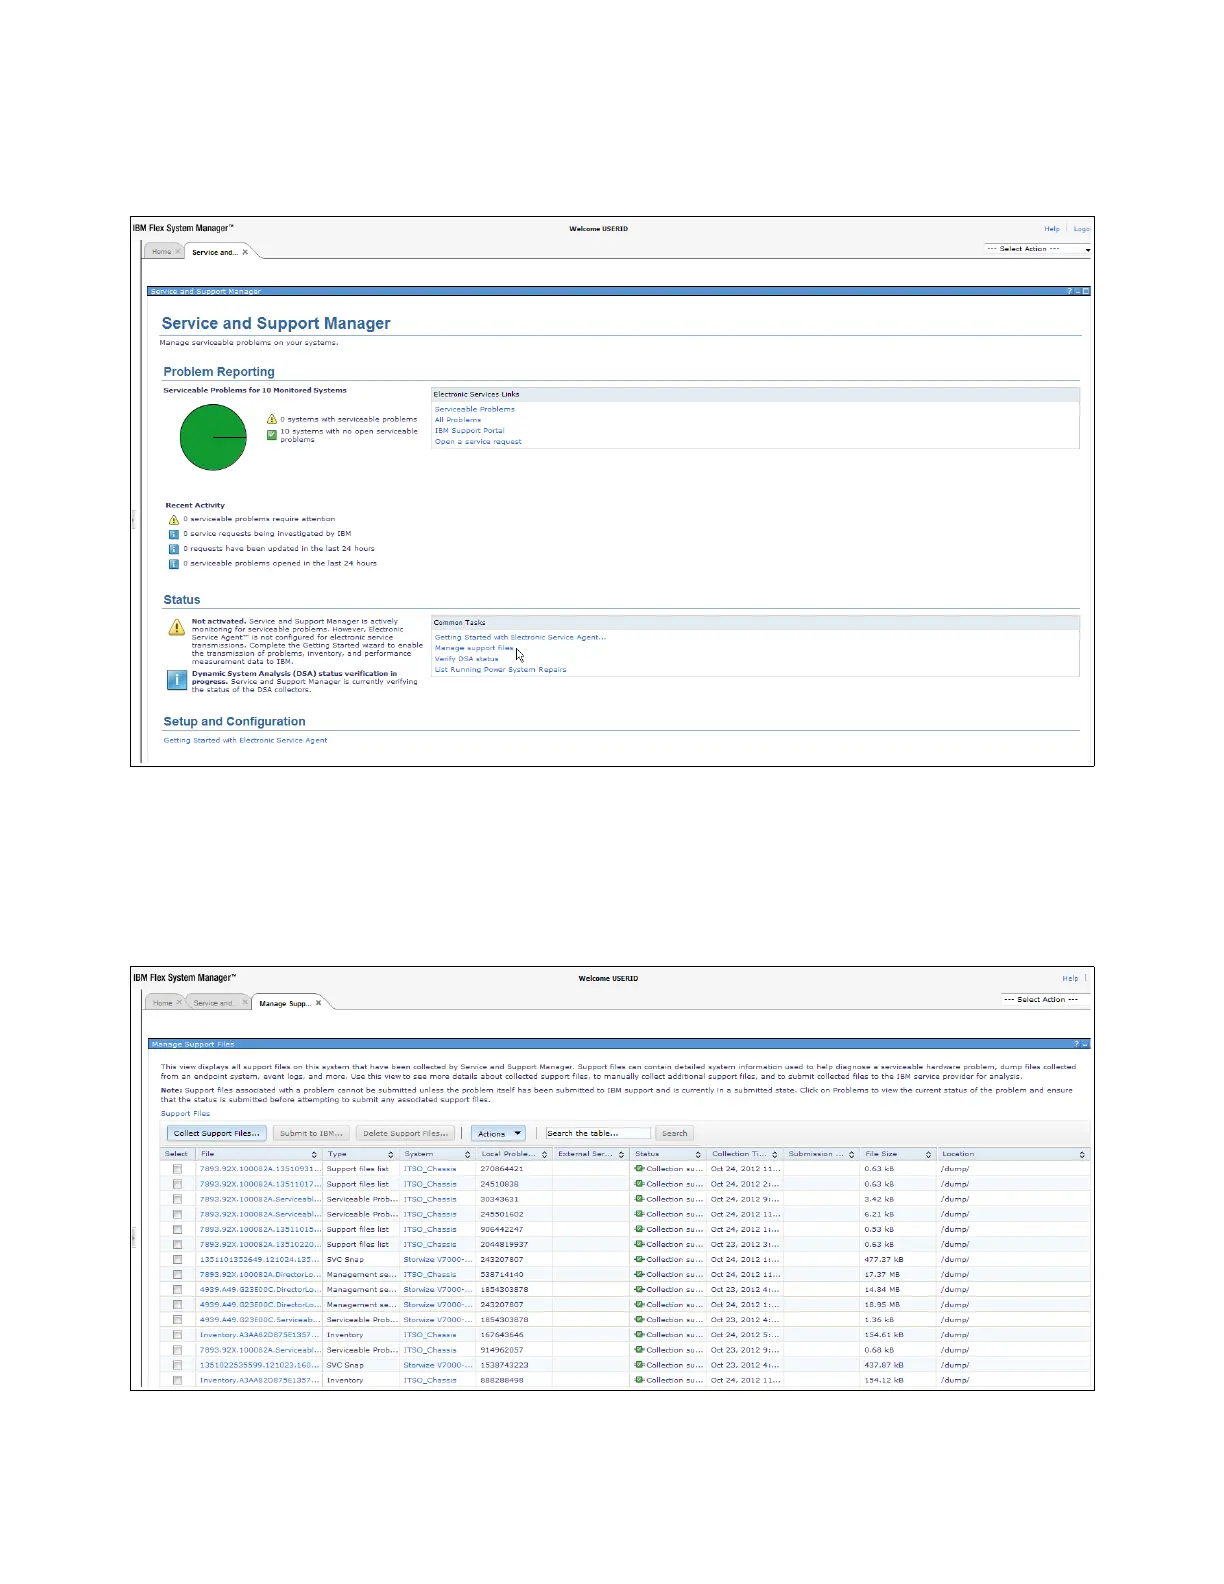Viewport: 1224px width, 1584px height.
Task: Click the Delete Support Files... button
Action: click(405, 1133)
